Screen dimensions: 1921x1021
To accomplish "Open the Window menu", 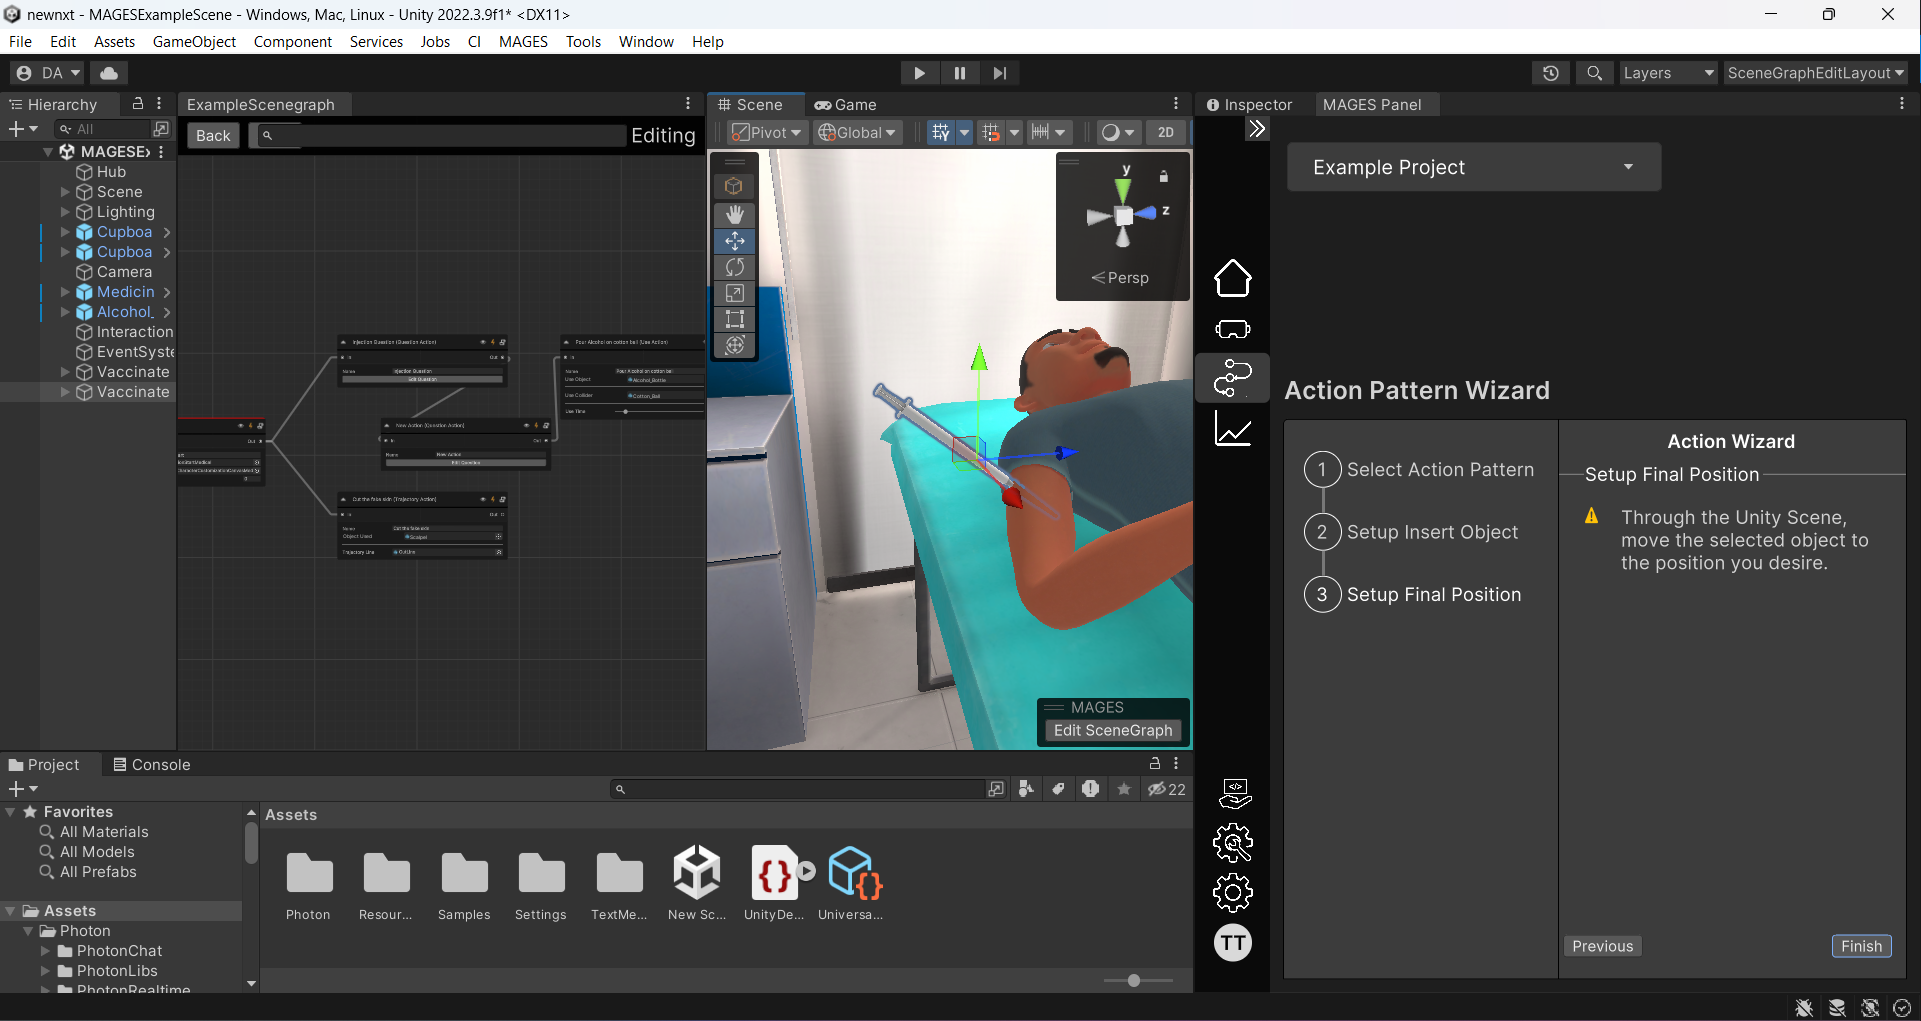I will (646, 41).
